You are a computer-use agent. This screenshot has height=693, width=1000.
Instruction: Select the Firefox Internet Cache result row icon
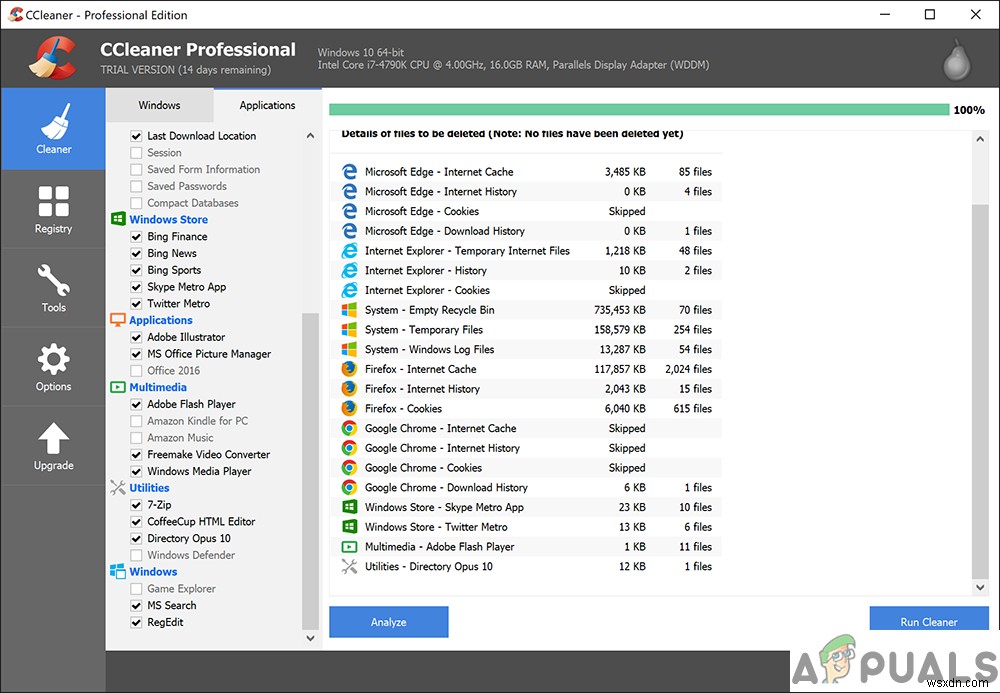pyautogui.click(x=349, y=369)
